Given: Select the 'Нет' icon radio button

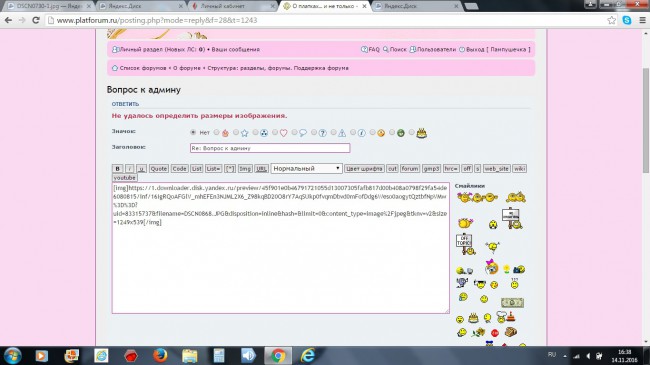Looking at the screenshot, I should click(193, 132).
